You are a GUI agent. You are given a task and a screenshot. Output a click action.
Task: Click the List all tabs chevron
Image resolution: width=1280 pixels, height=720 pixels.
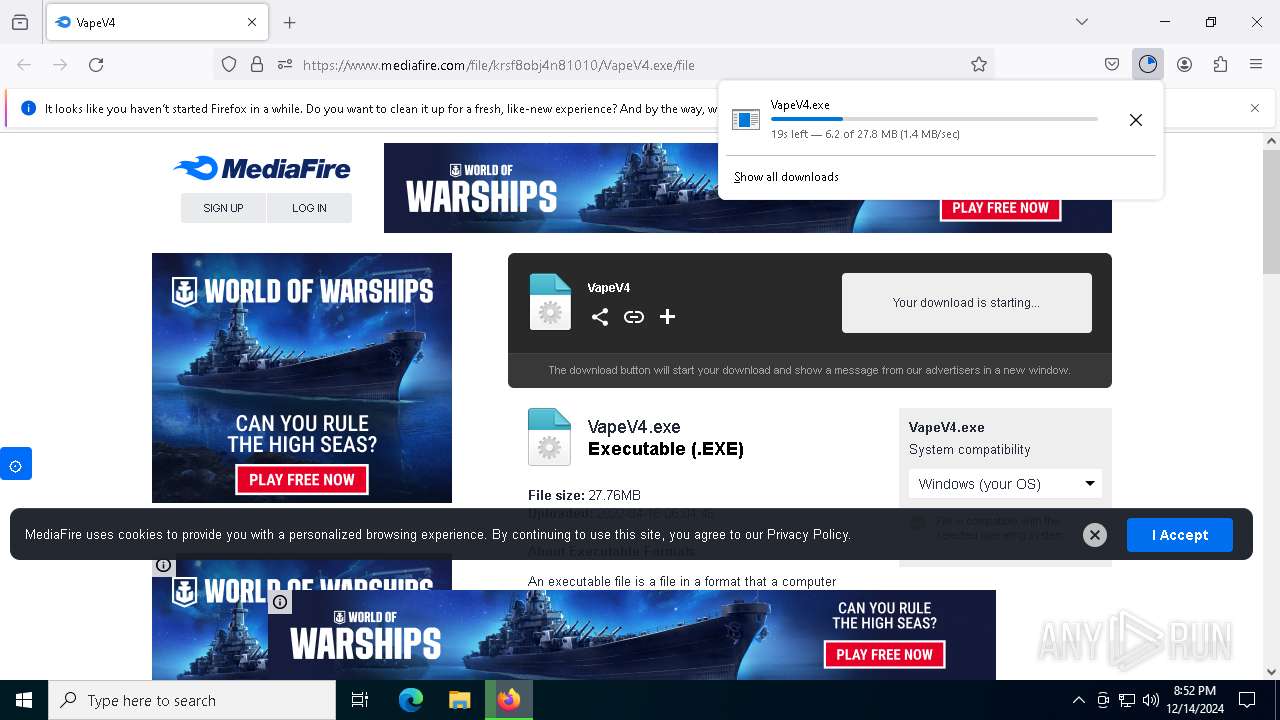click(x=1081, y=22)
